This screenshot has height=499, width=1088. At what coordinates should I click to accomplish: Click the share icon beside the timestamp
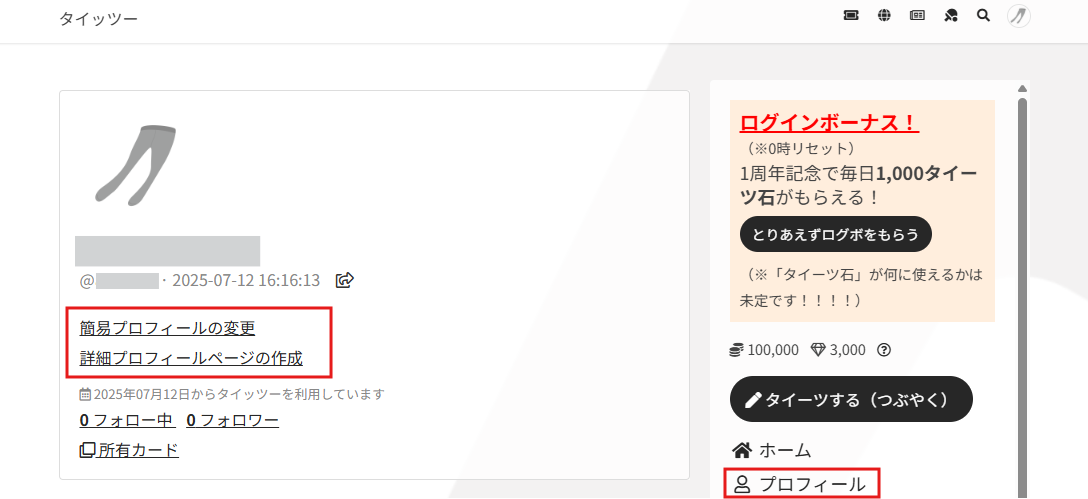tap(345, 280)
